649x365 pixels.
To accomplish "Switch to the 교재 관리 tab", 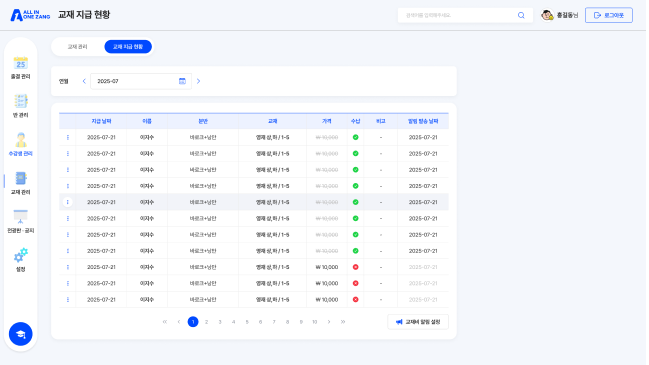I will (x=77, y=47).
